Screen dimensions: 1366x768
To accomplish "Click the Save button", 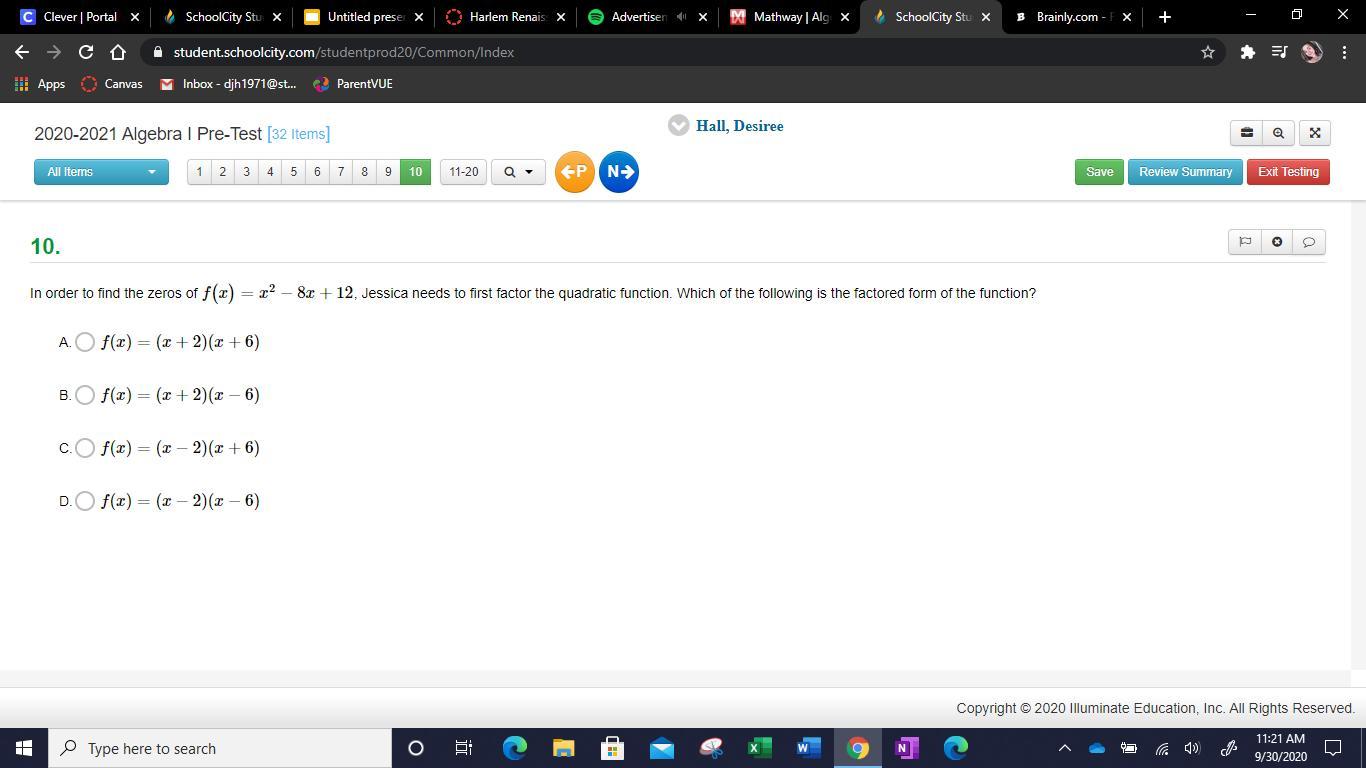I will click(1099, 172).
